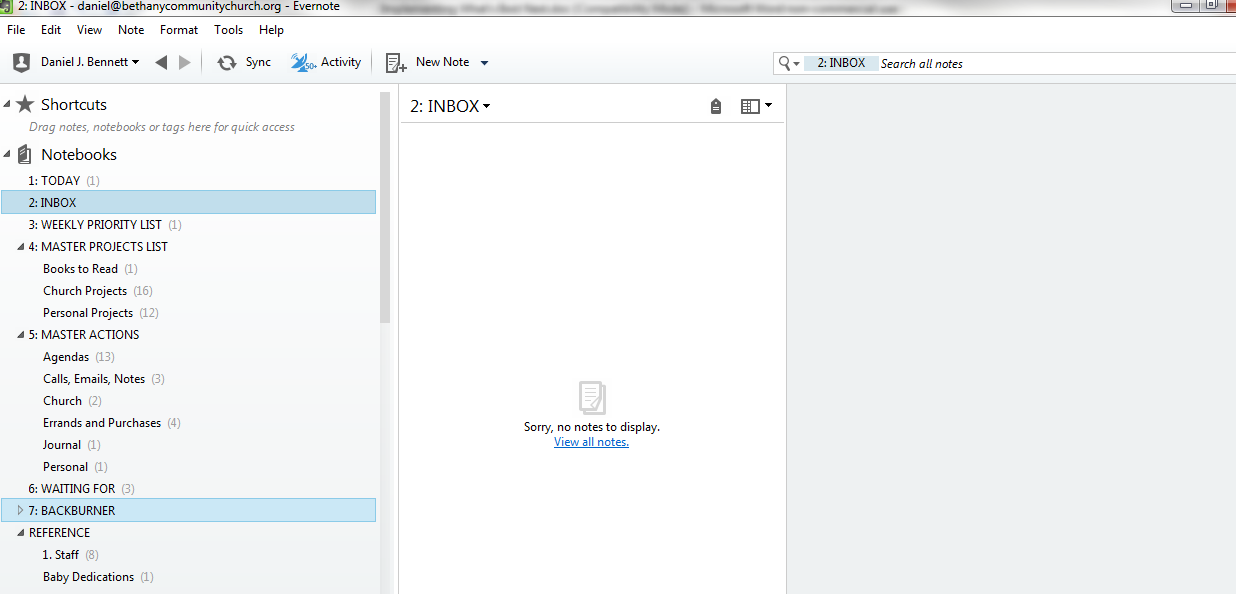Screen dimensions: 1236x594
Task: Select the 1. Staff notebook
Action: coord(189,555)
